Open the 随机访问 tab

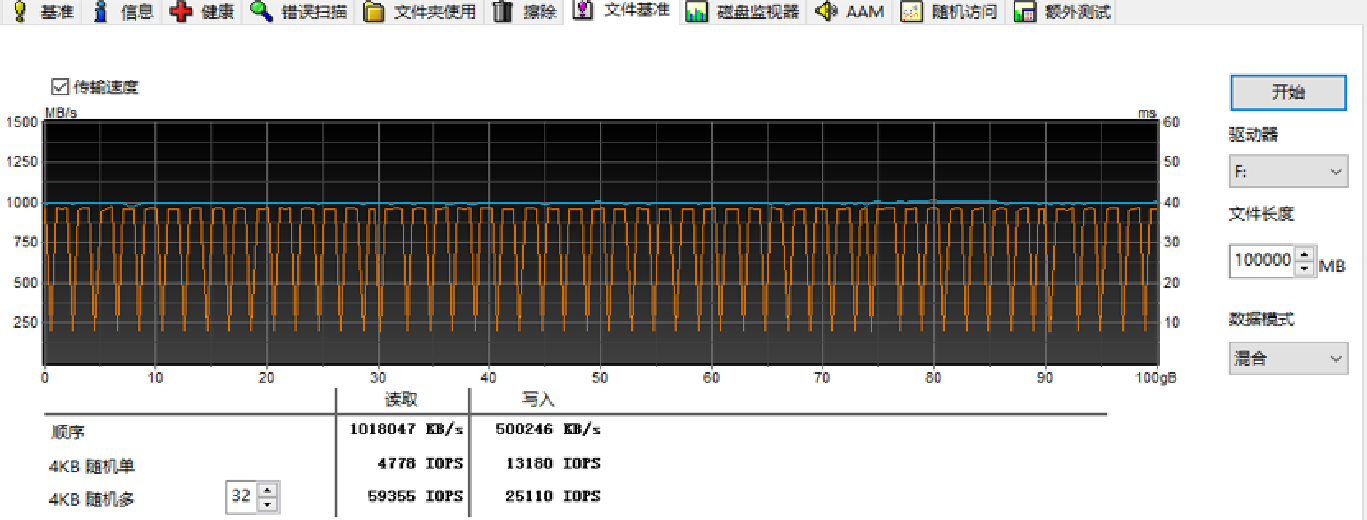pos(948,12)
